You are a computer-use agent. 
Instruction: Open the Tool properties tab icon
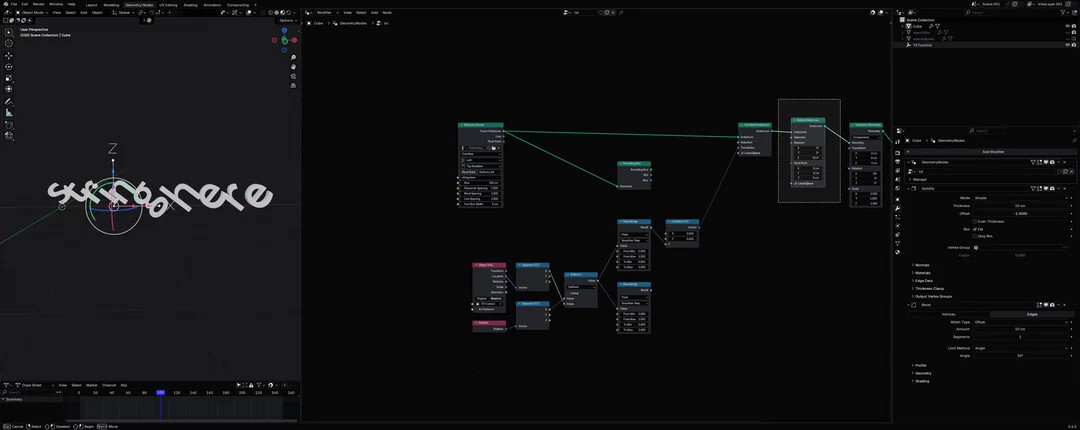point(898,142)
